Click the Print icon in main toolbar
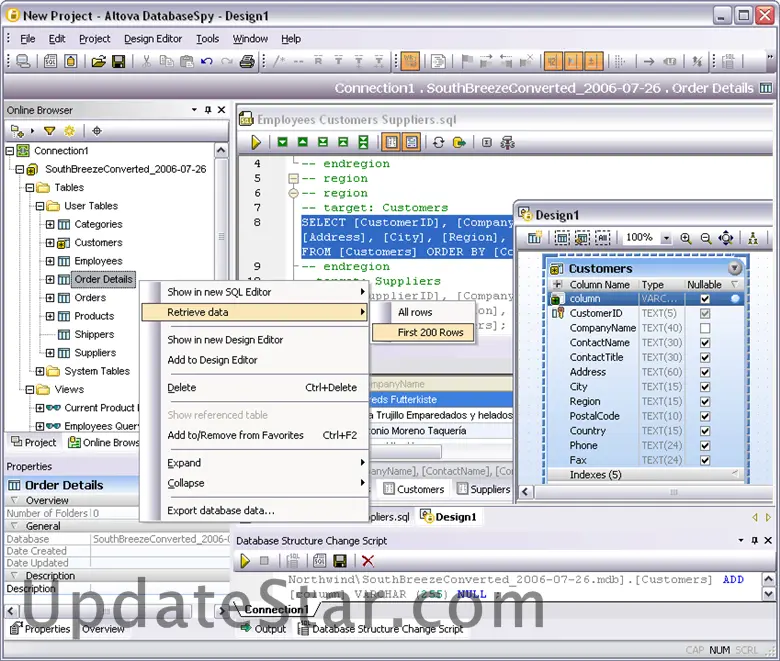The width and height of the screenshot is (780, 661). [247, 61]
